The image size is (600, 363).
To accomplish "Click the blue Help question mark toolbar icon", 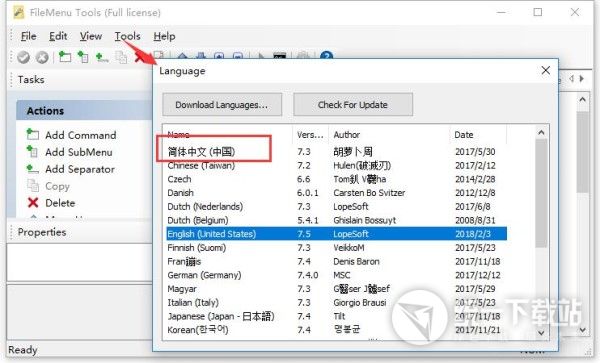I will click(x=326, y=56).
